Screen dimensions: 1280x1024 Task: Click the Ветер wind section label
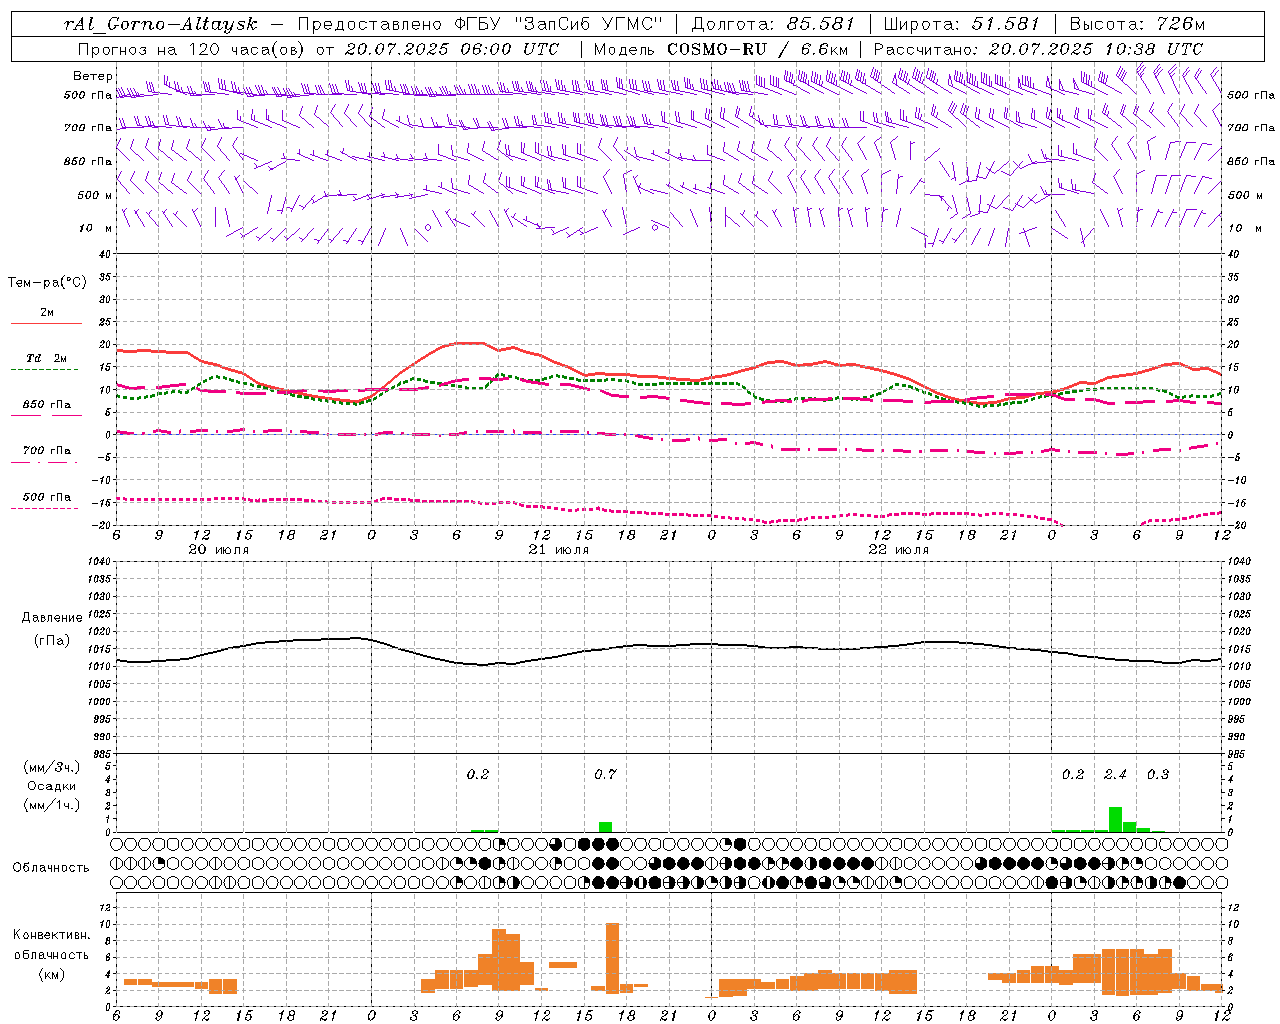pyautogui.click(x=92, y=76)
